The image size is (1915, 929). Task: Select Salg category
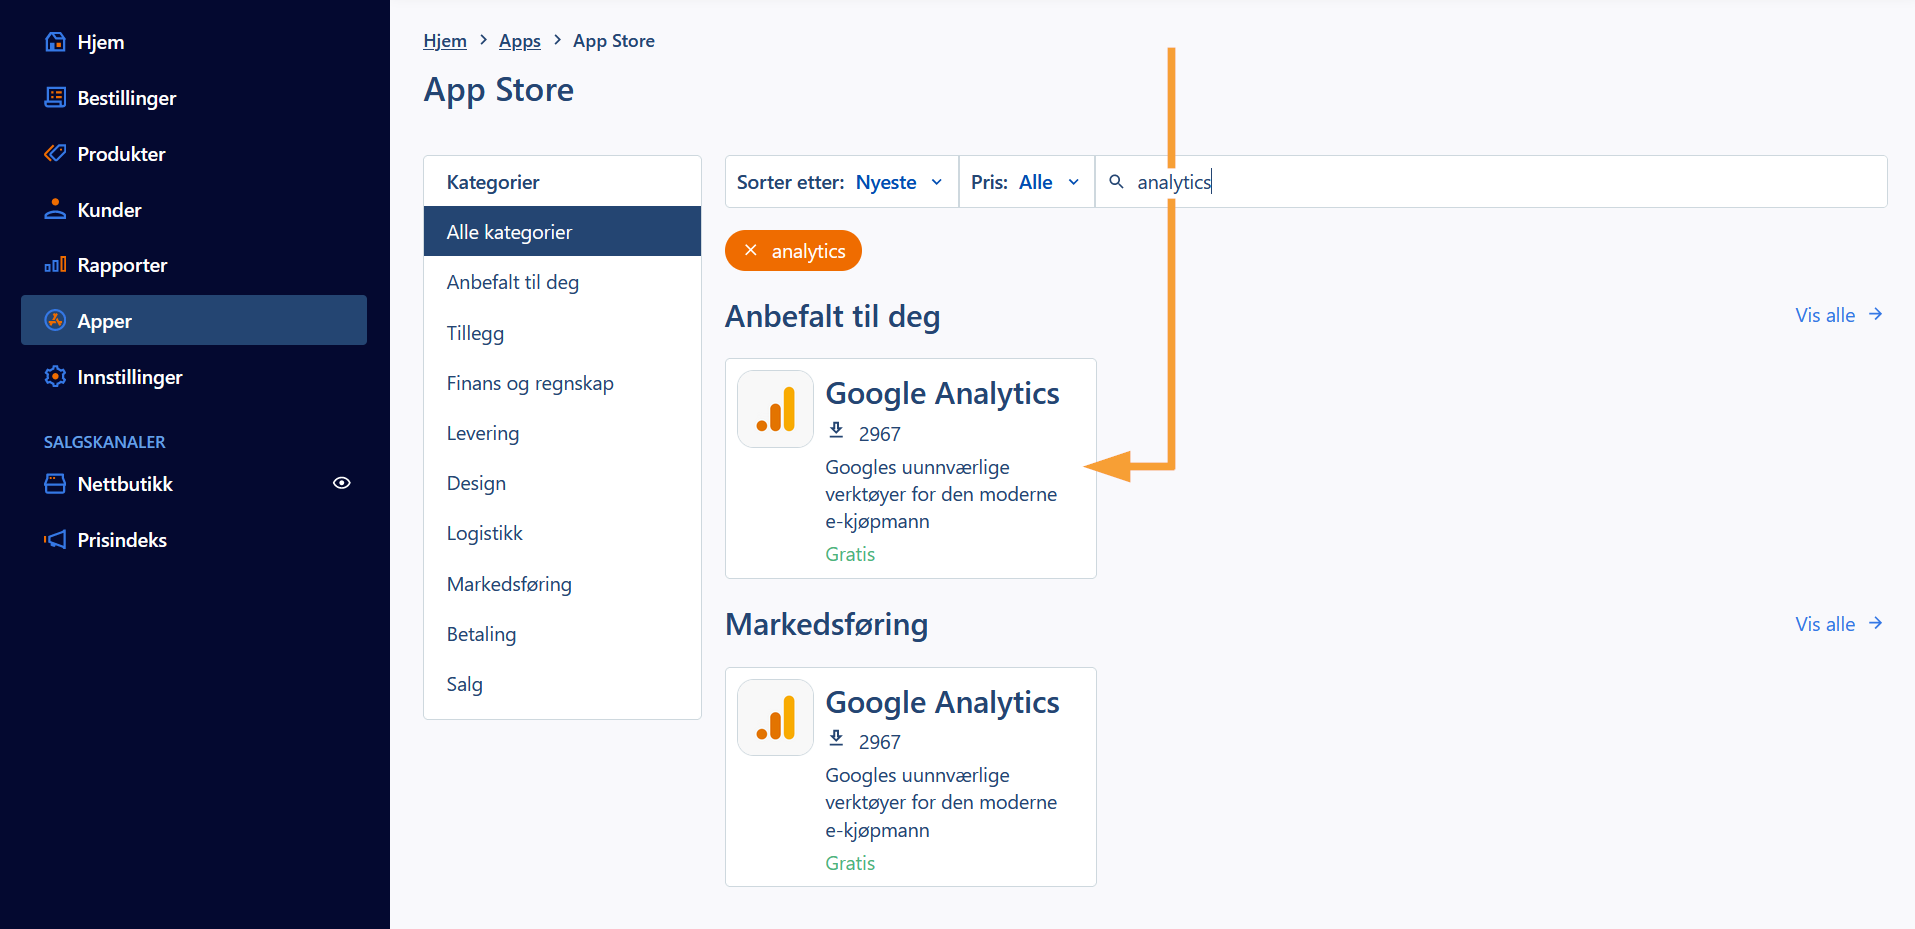(562, 684)
